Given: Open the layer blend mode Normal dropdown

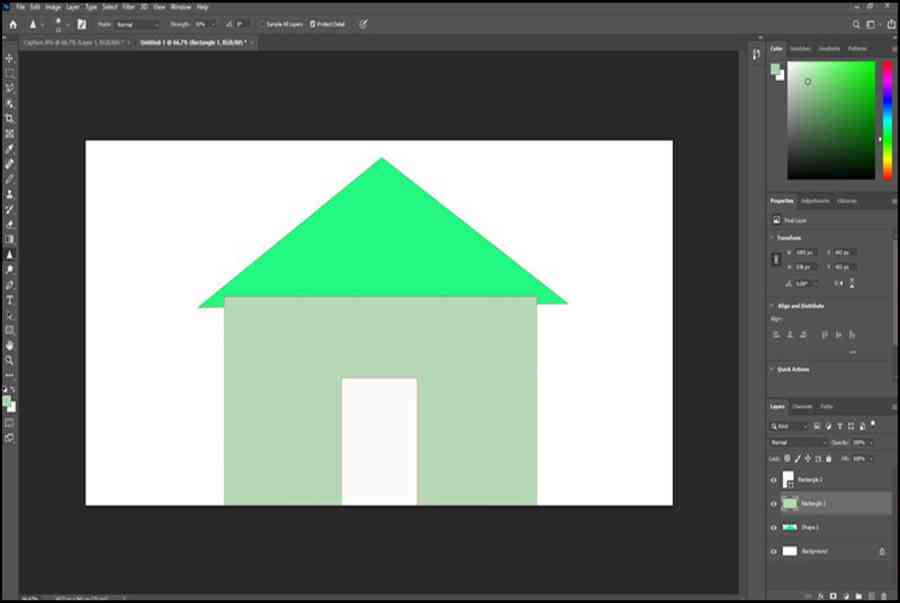Looking at the screenshot, I should coord(798,442).
